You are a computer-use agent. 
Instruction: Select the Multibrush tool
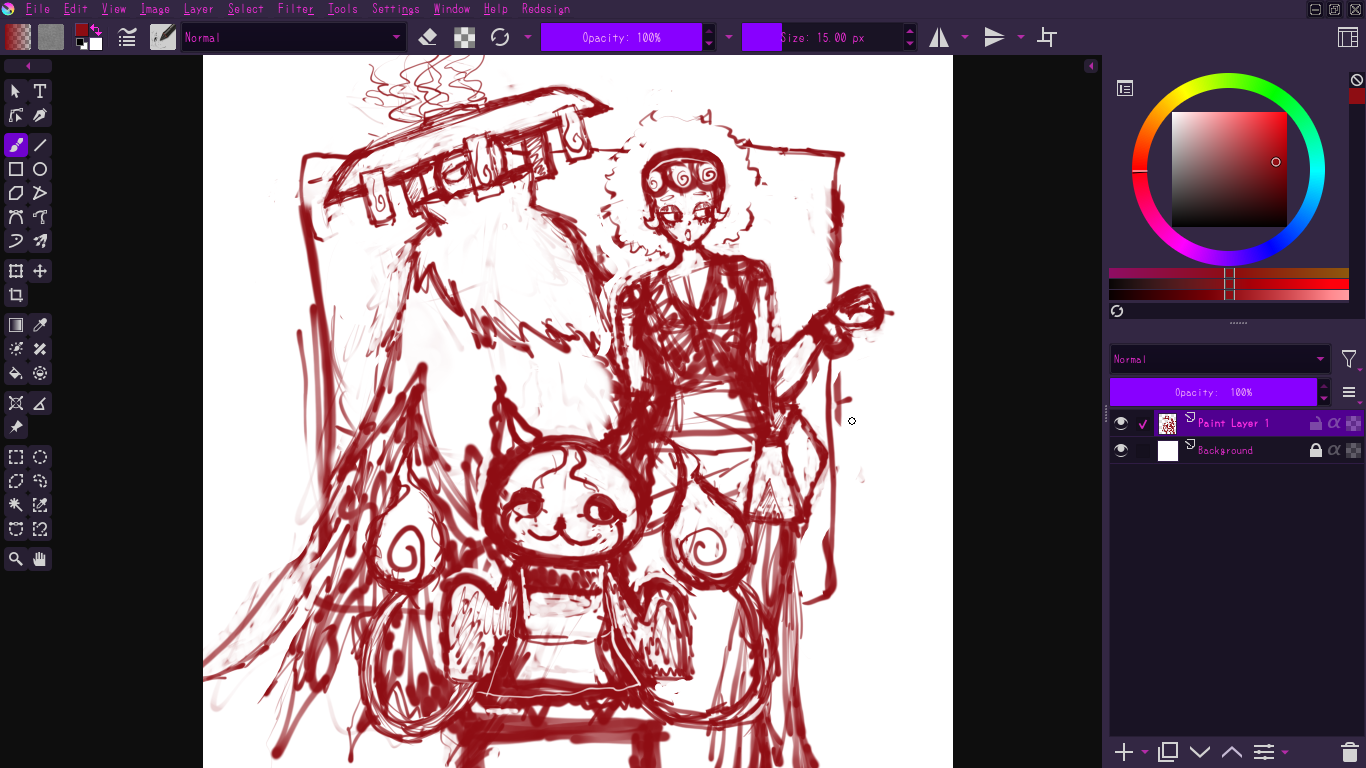pos(40,241)
